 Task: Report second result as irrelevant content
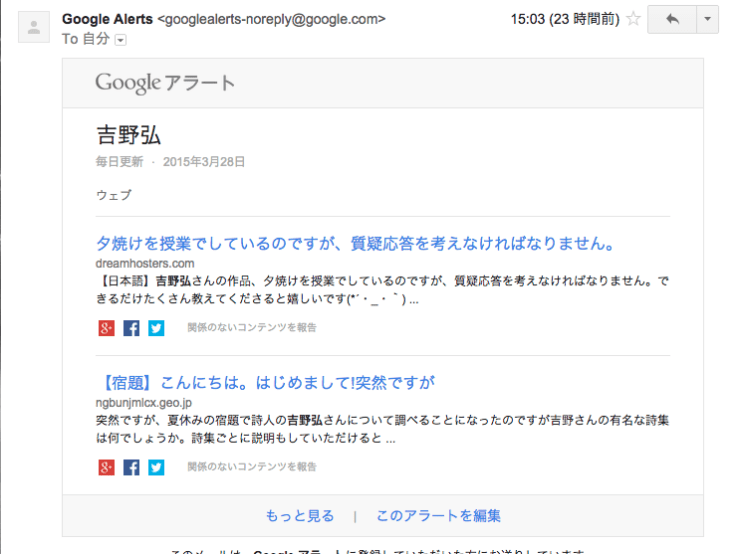251,467
